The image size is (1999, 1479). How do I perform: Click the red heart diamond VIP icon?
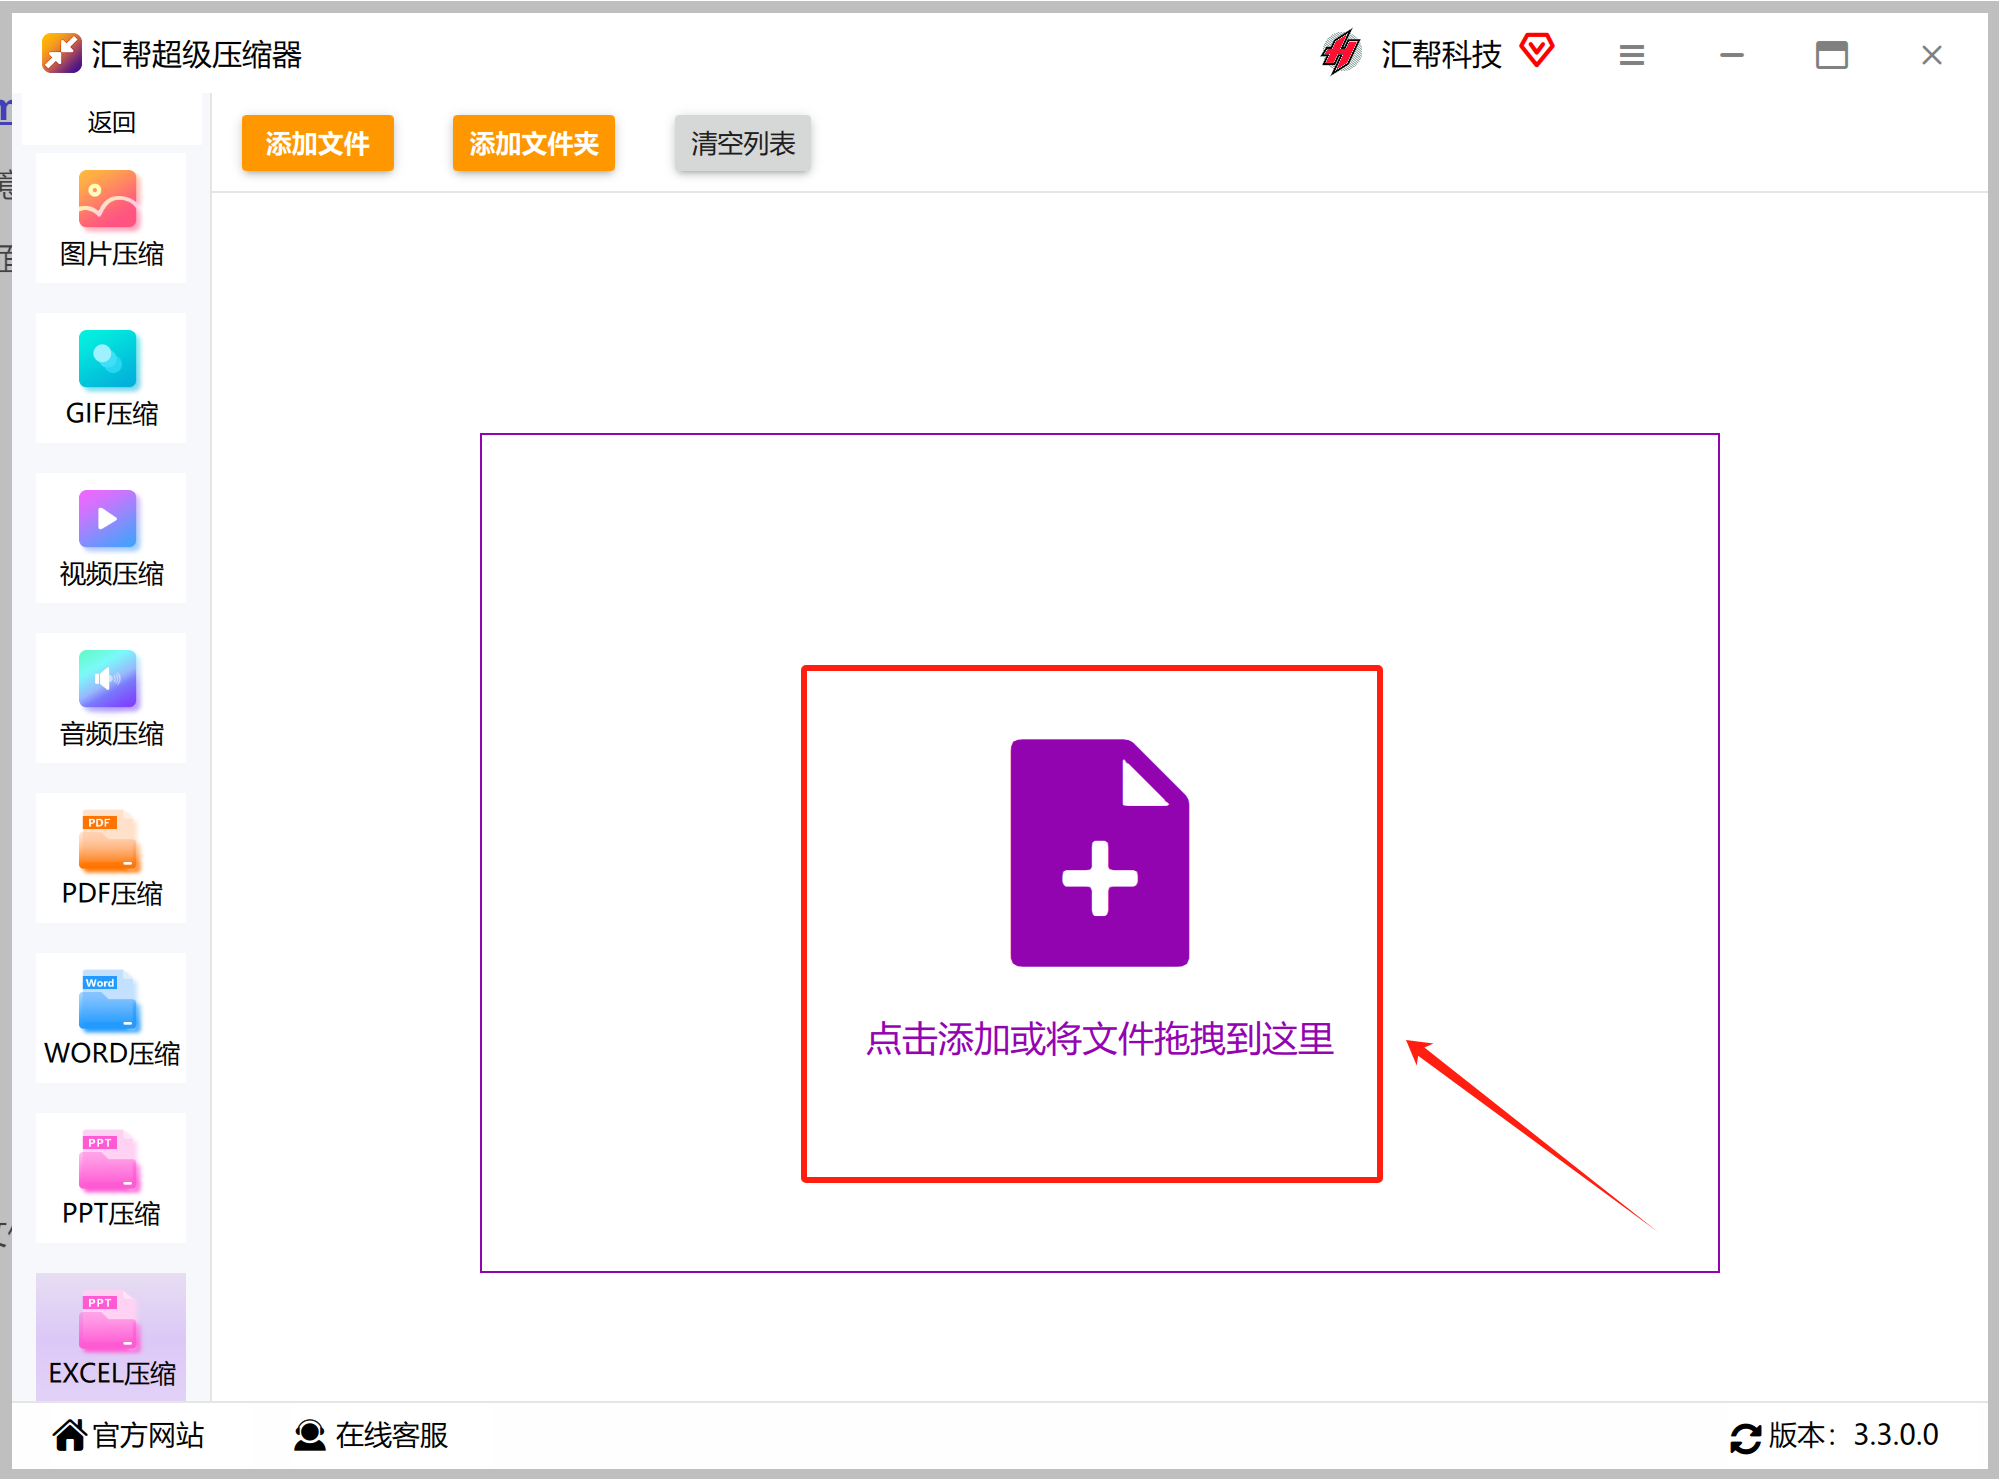pos(1537,49)
